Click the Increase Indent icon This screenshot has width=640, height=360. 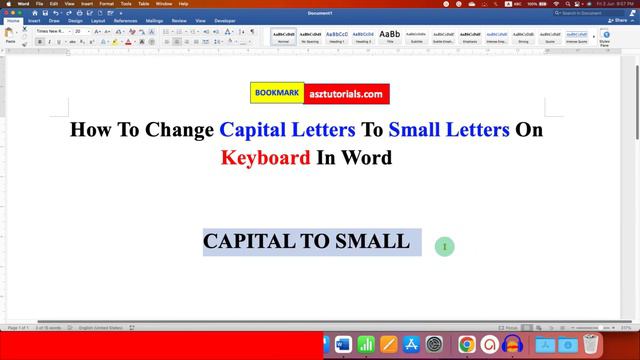tap(216, 31)
